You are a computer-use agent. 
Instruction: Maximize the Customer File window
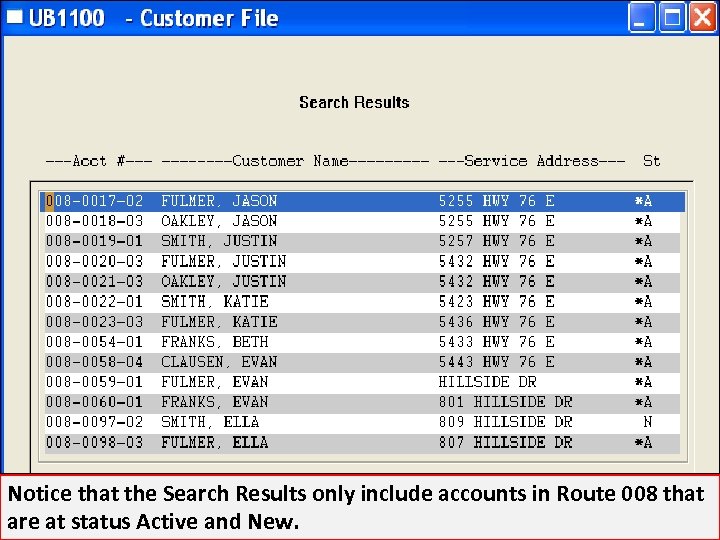coord(672,17)
